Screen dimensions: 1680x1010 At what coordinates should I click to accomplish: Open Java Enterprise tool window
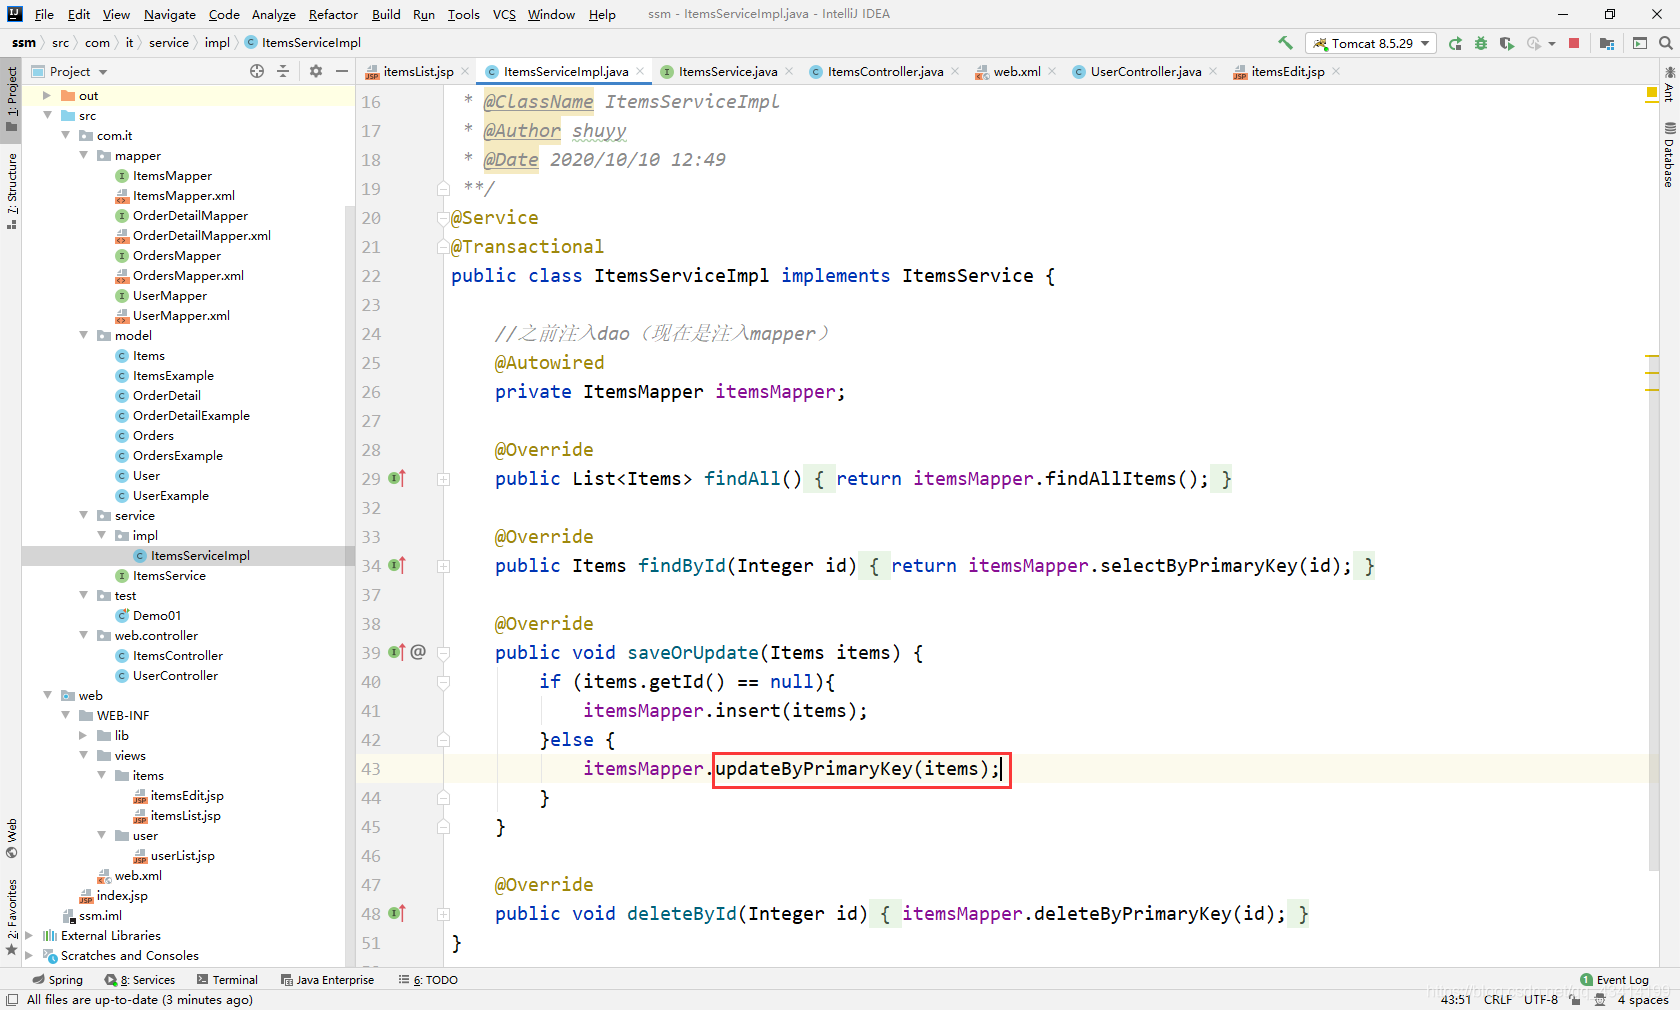[327, 980]
